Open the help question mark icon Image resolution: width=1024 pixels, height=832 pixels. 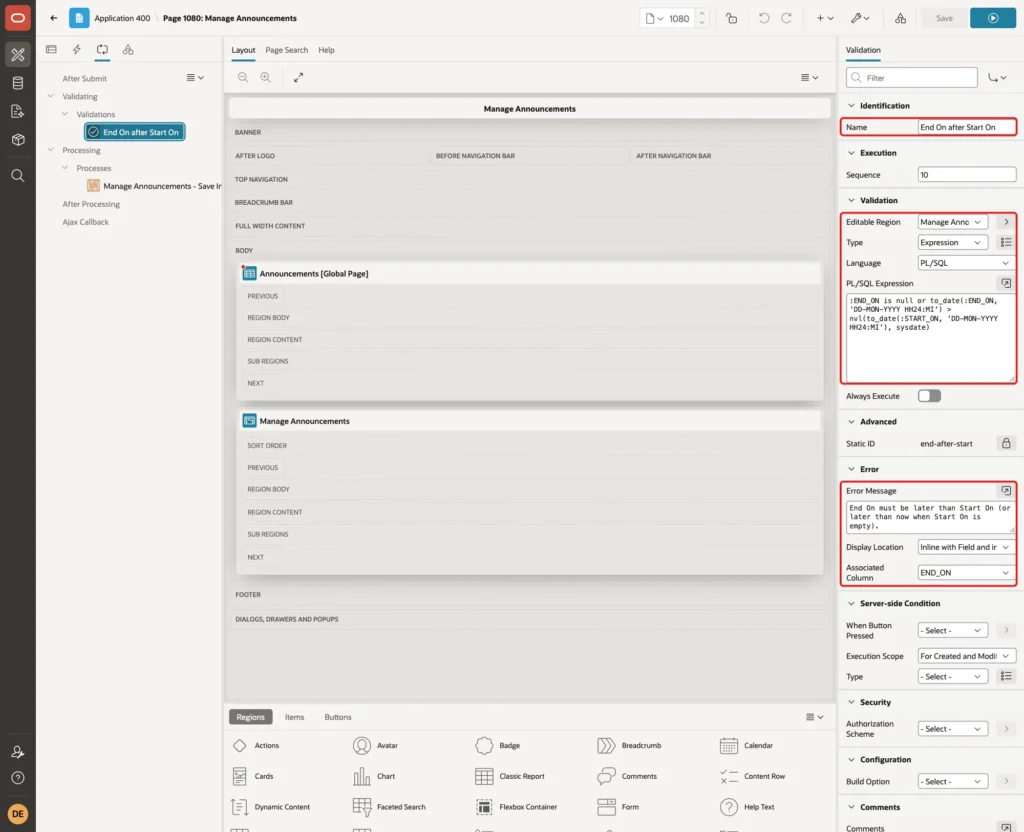[18, 778]
